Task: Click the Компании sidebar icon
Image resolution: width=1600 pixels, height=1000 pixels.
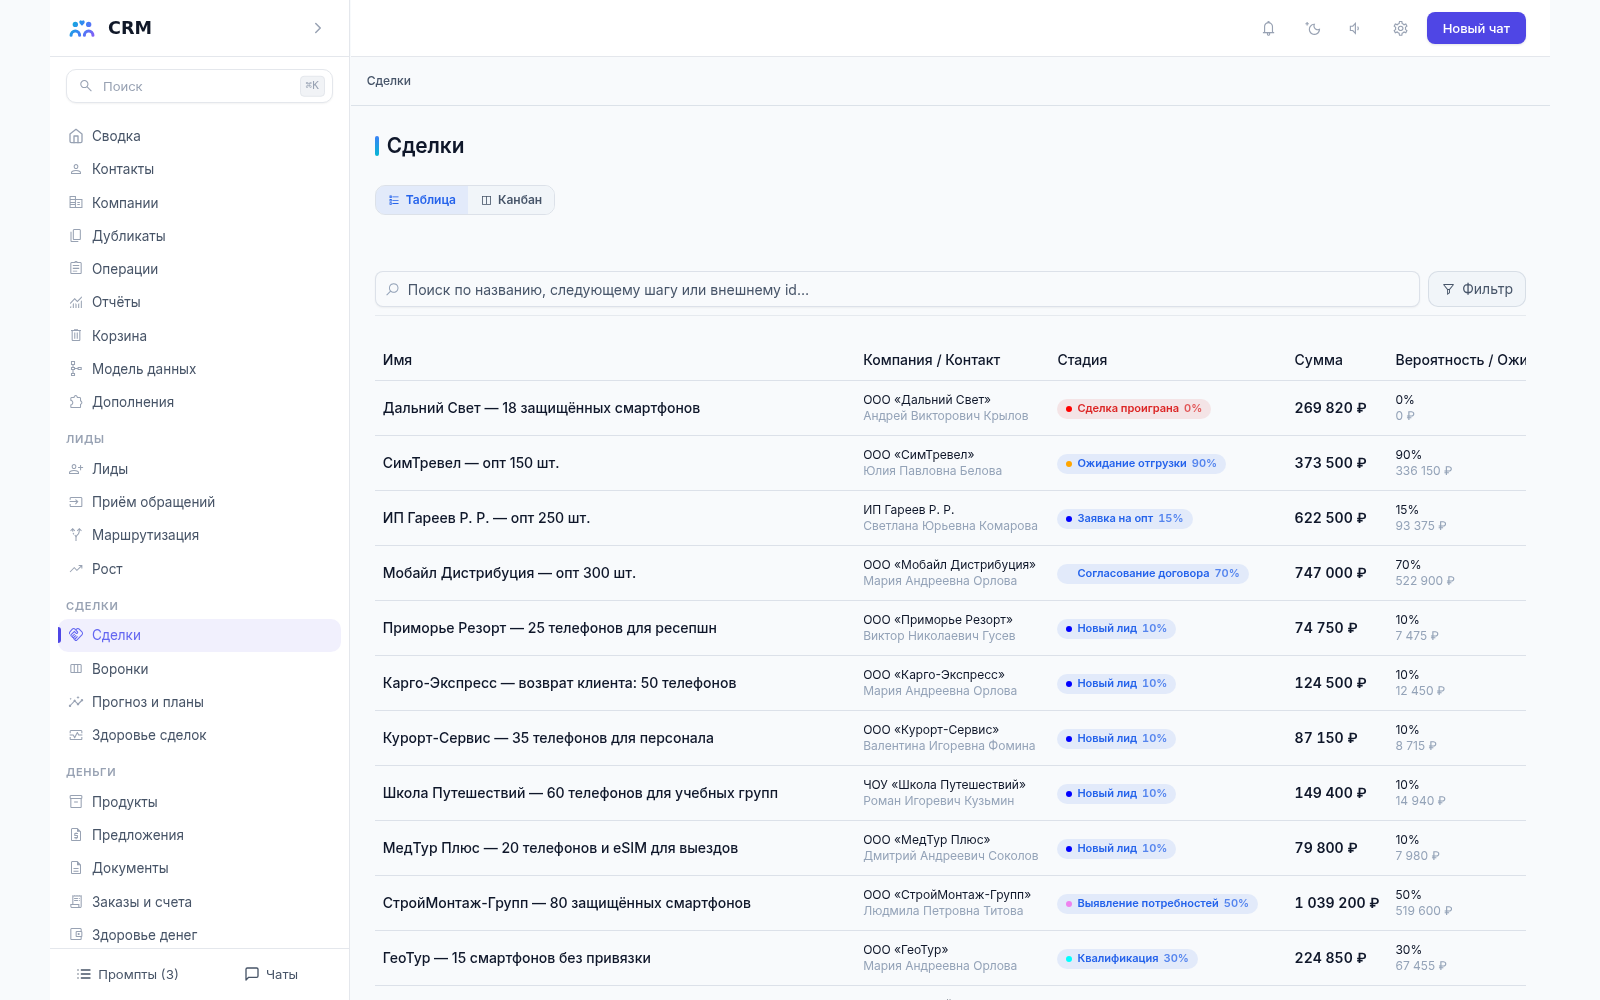Action: (76, 202)
